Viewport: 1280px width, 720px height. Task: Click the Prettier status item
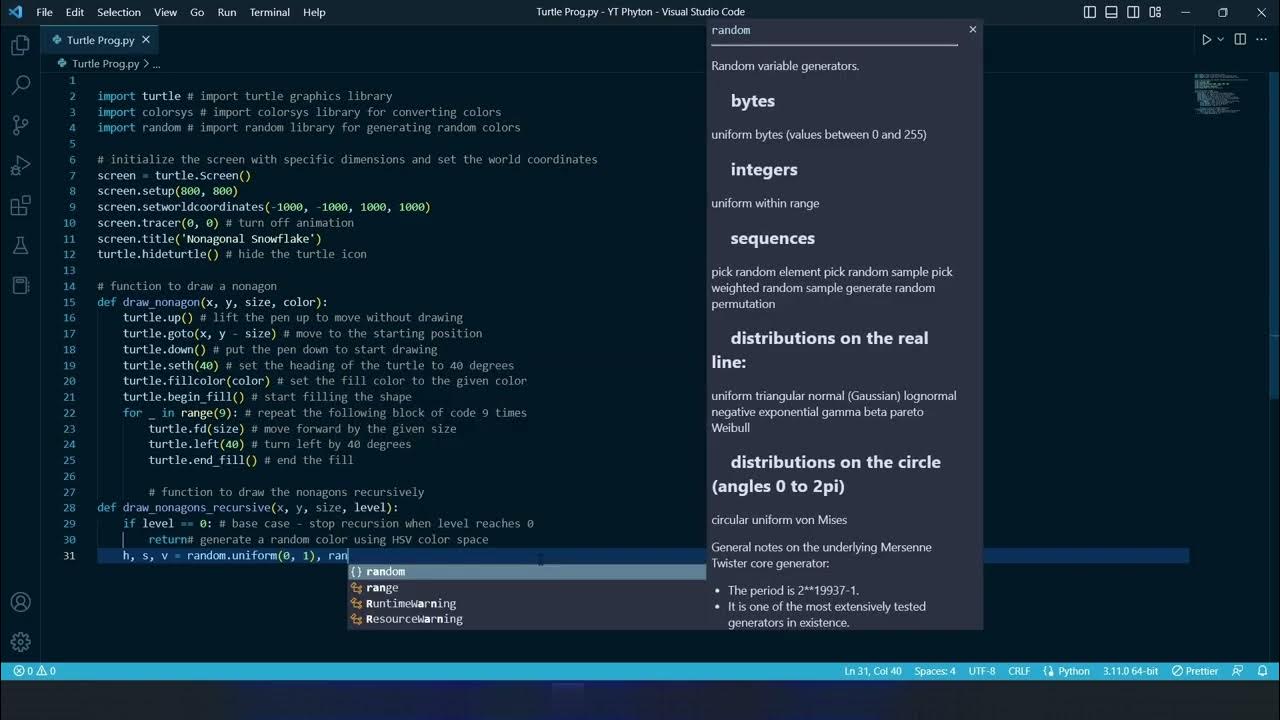1195,671
